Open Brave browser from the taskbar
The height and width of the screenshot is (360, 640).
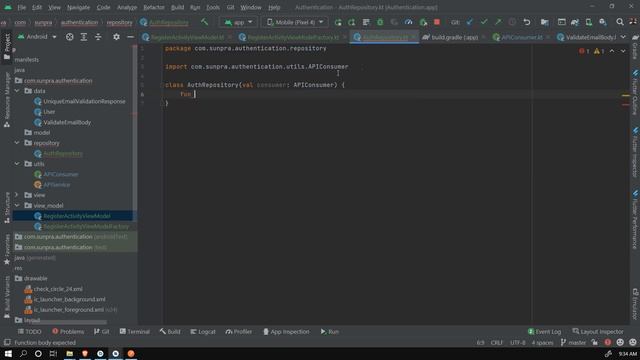click(85, 353)
